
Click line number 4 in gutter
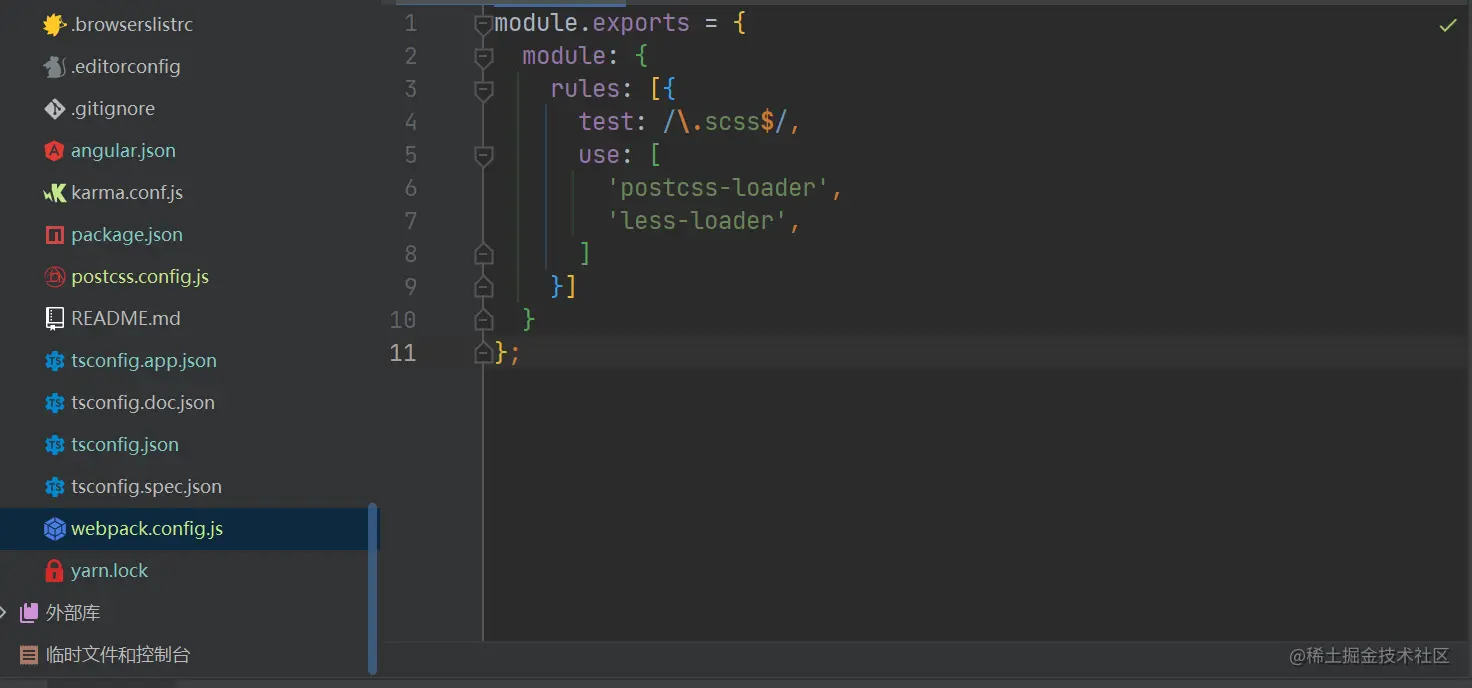[x=410, y=123]
